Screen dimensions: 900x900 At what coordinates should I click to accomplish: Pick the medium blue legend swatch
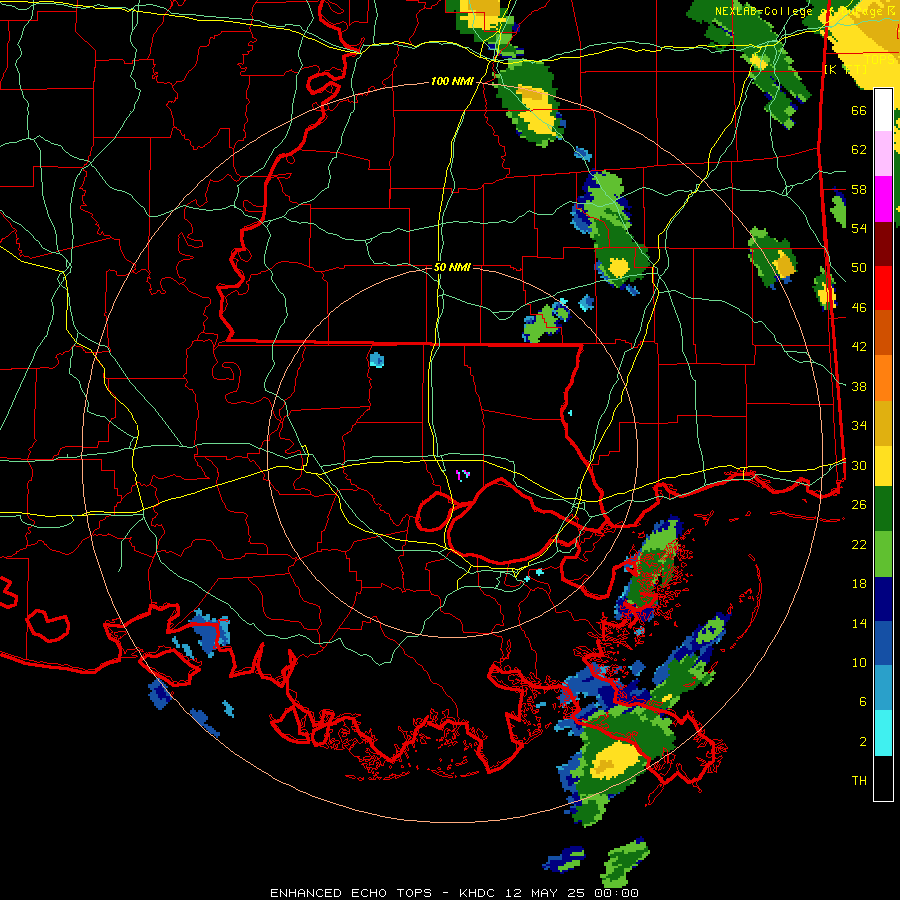[x=883, y=643]
